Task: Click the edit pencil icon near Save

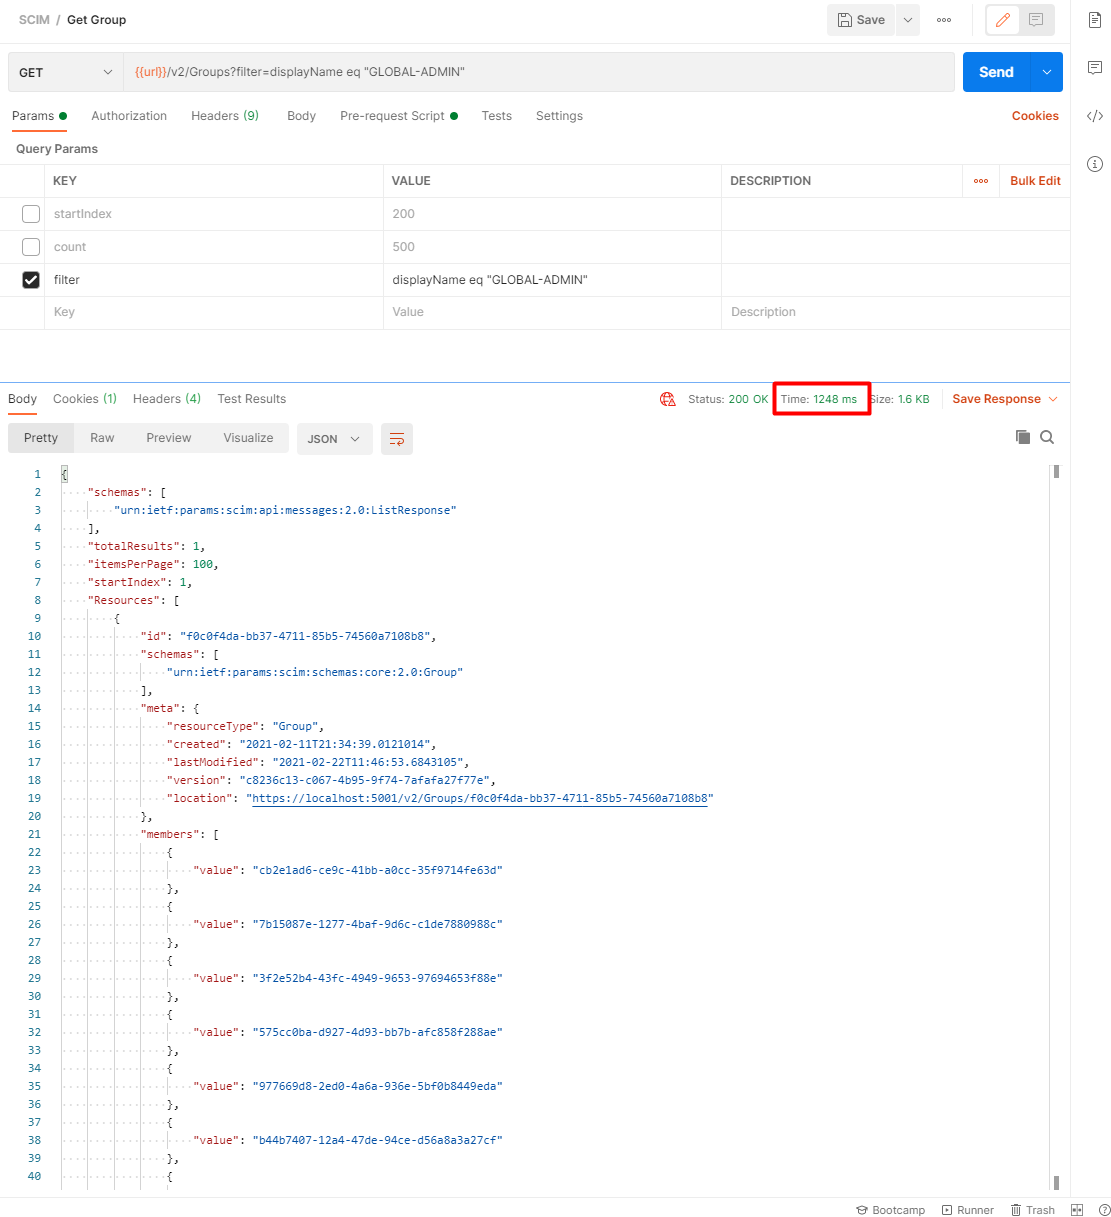Action: coord(1004,20)
